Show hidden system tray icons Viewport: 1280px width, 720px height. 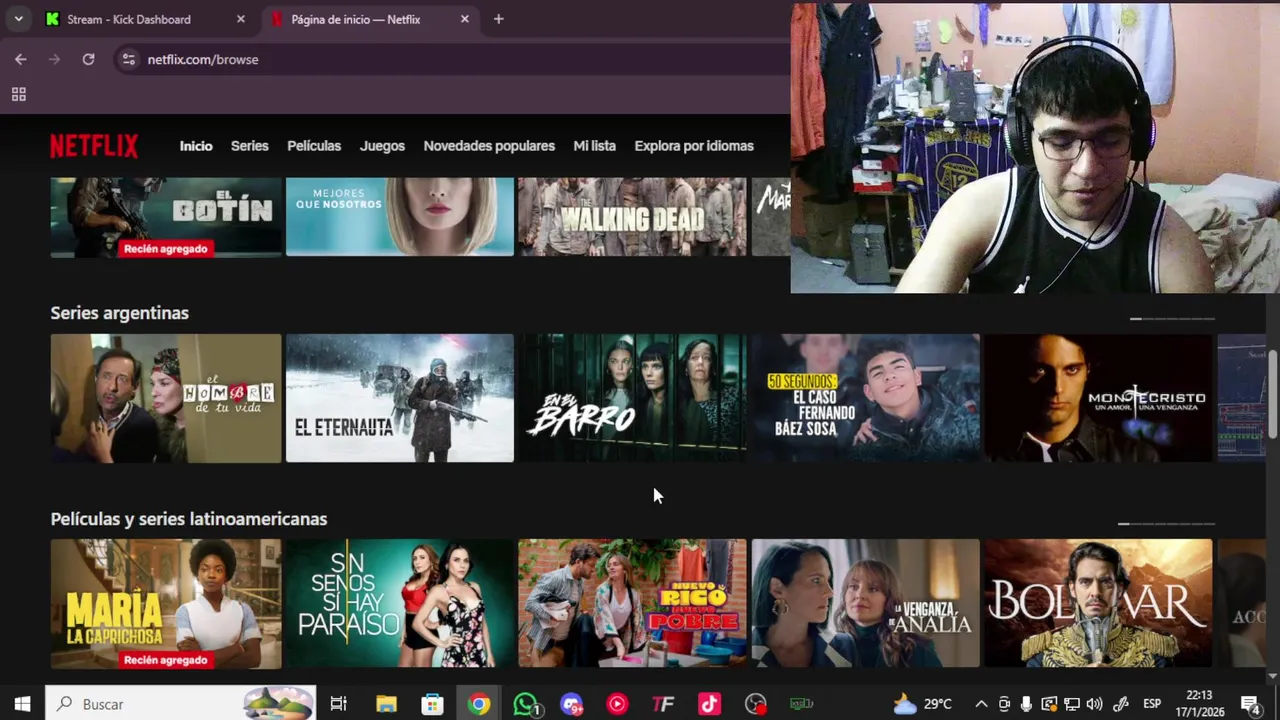coord(981,704)
